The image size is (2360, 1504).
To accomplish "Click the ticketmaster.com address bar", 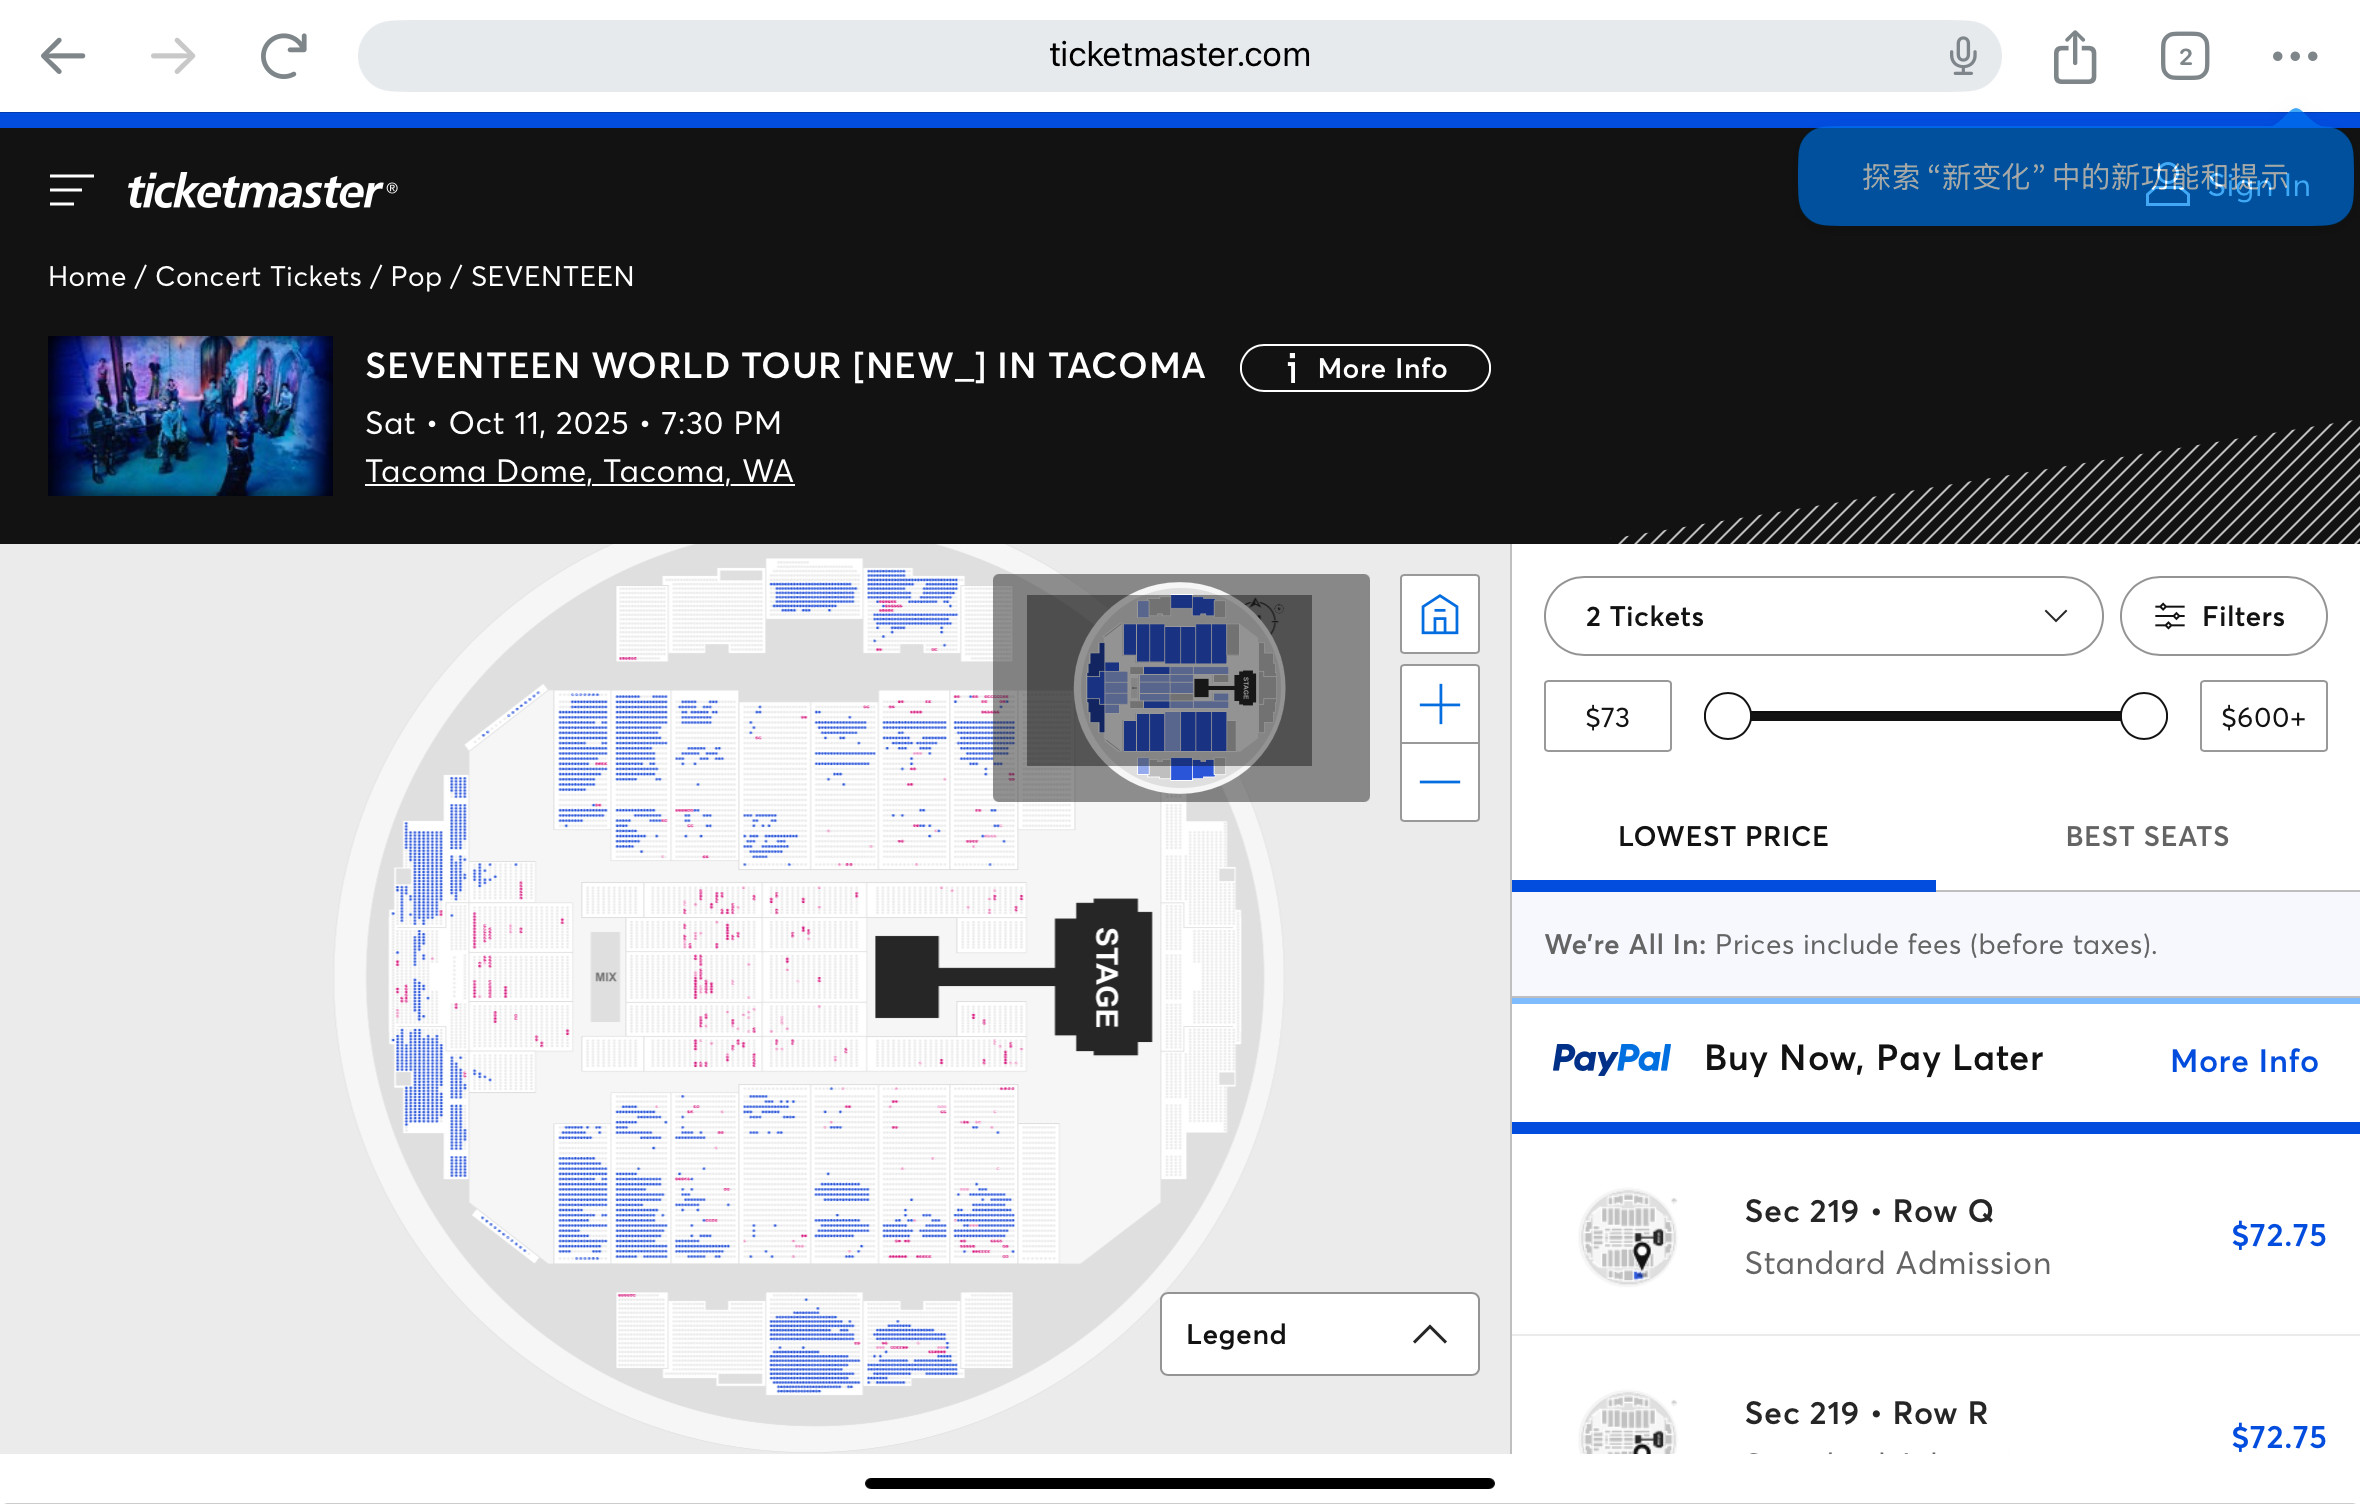I will (1179, 56).
